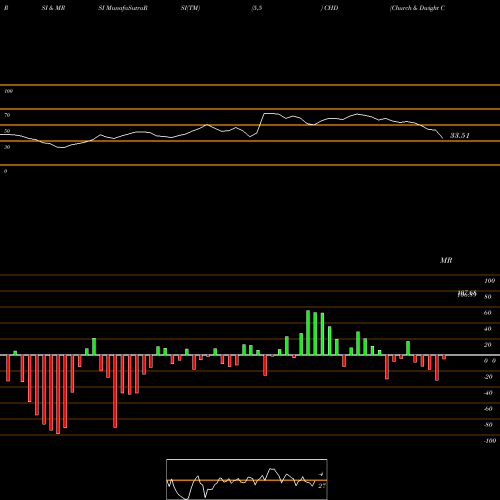The width and height of the screenshot is (500, 500).
Task: Click the SI & MR header text
Action: 53,8
